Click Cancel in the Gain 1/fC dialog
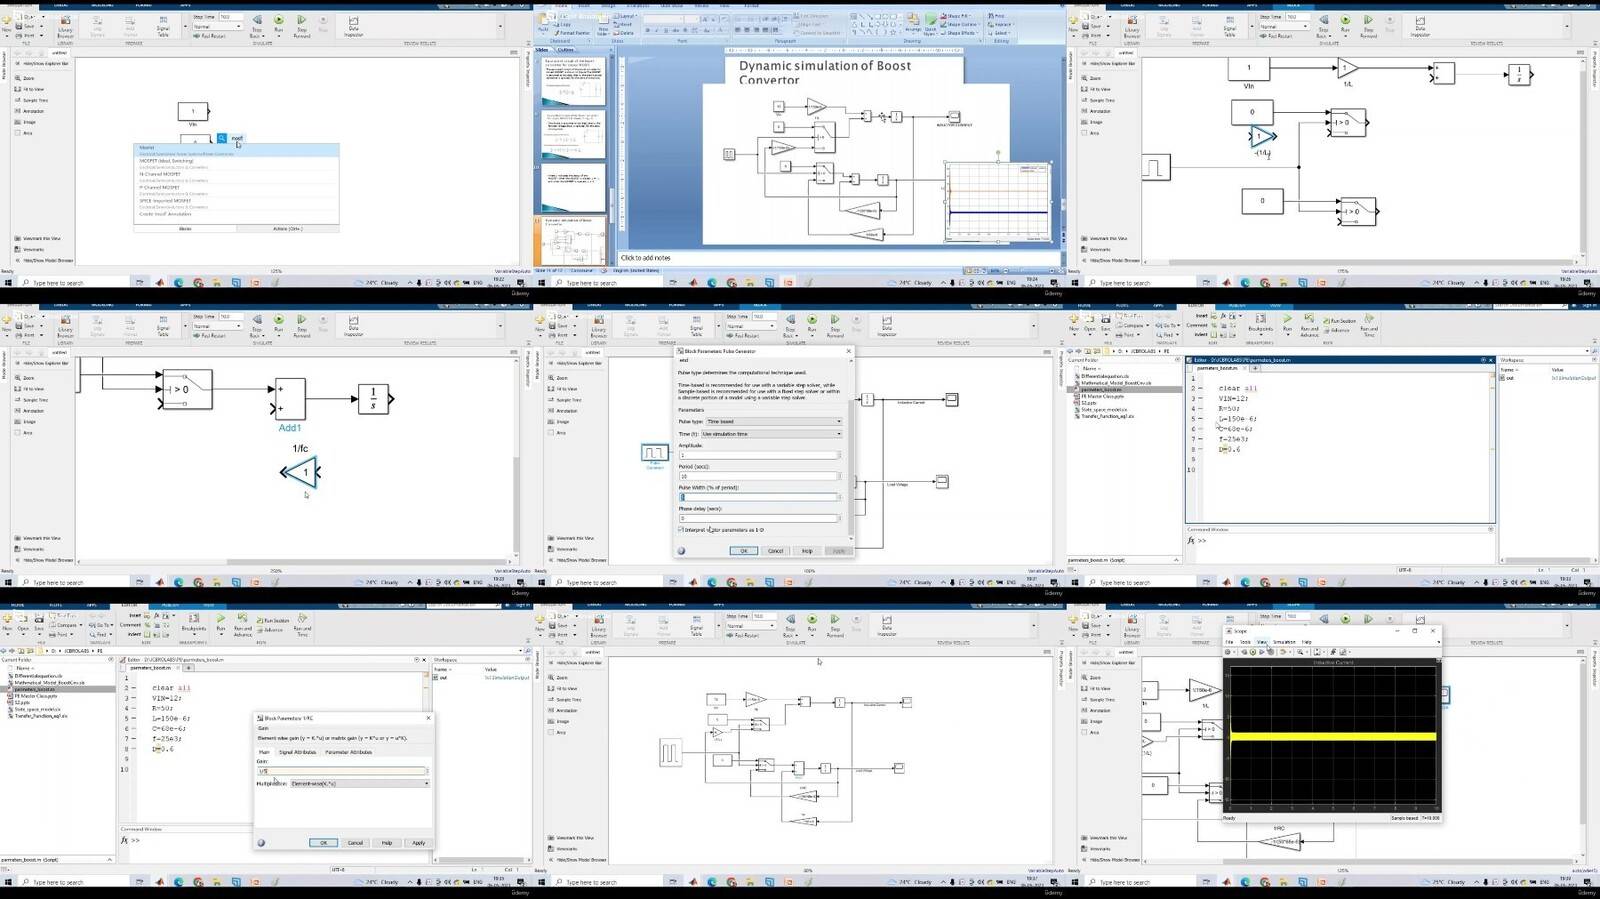 tap(355, 843)
